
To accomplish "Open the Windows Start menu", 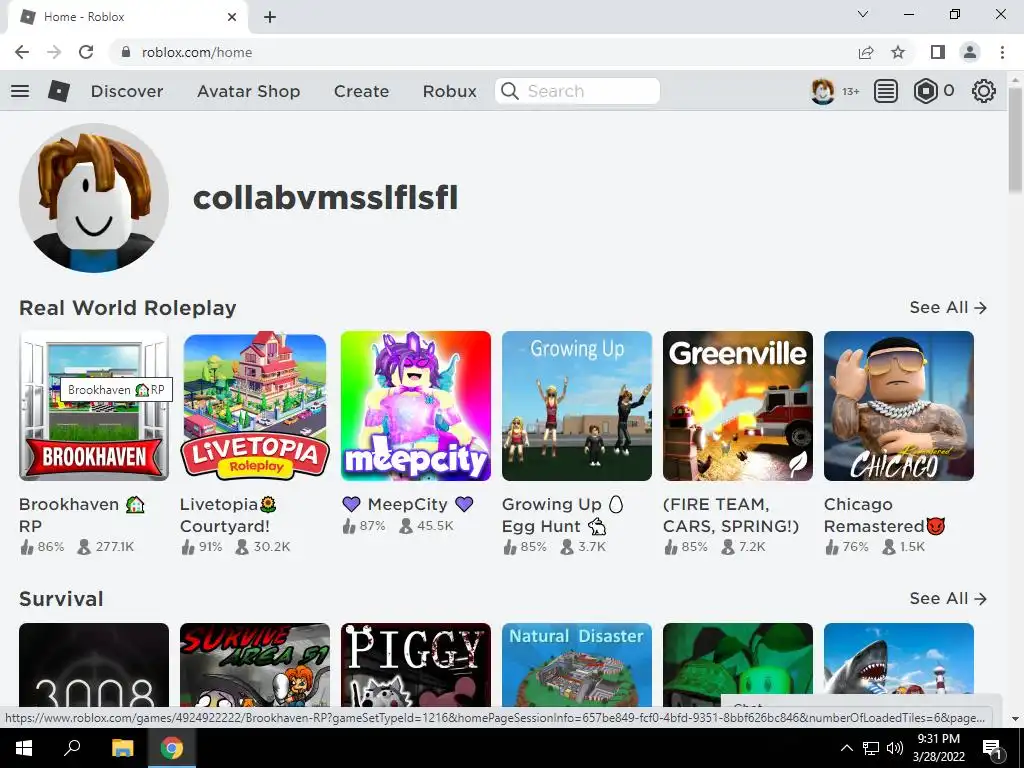I will coord(24,748).
